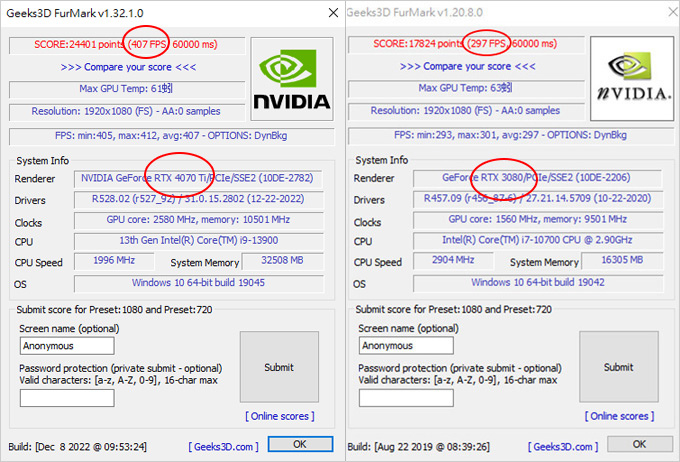Click CPU Speed '1996 MHz' value
The width and height of the screenshot is (680, 462).
coord(114,261)
